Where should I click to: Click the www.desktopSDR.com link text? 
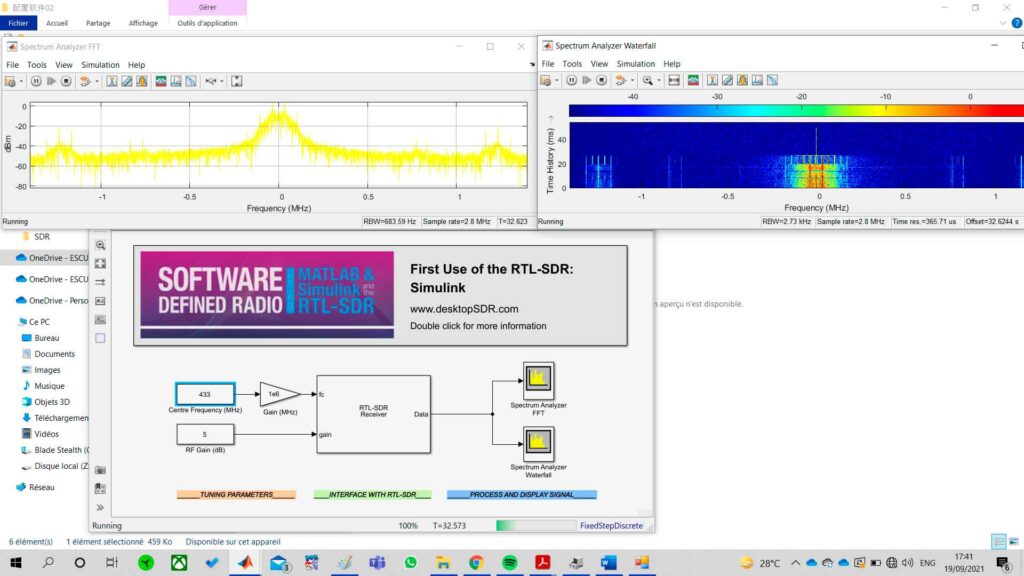(x=464, y=309)
